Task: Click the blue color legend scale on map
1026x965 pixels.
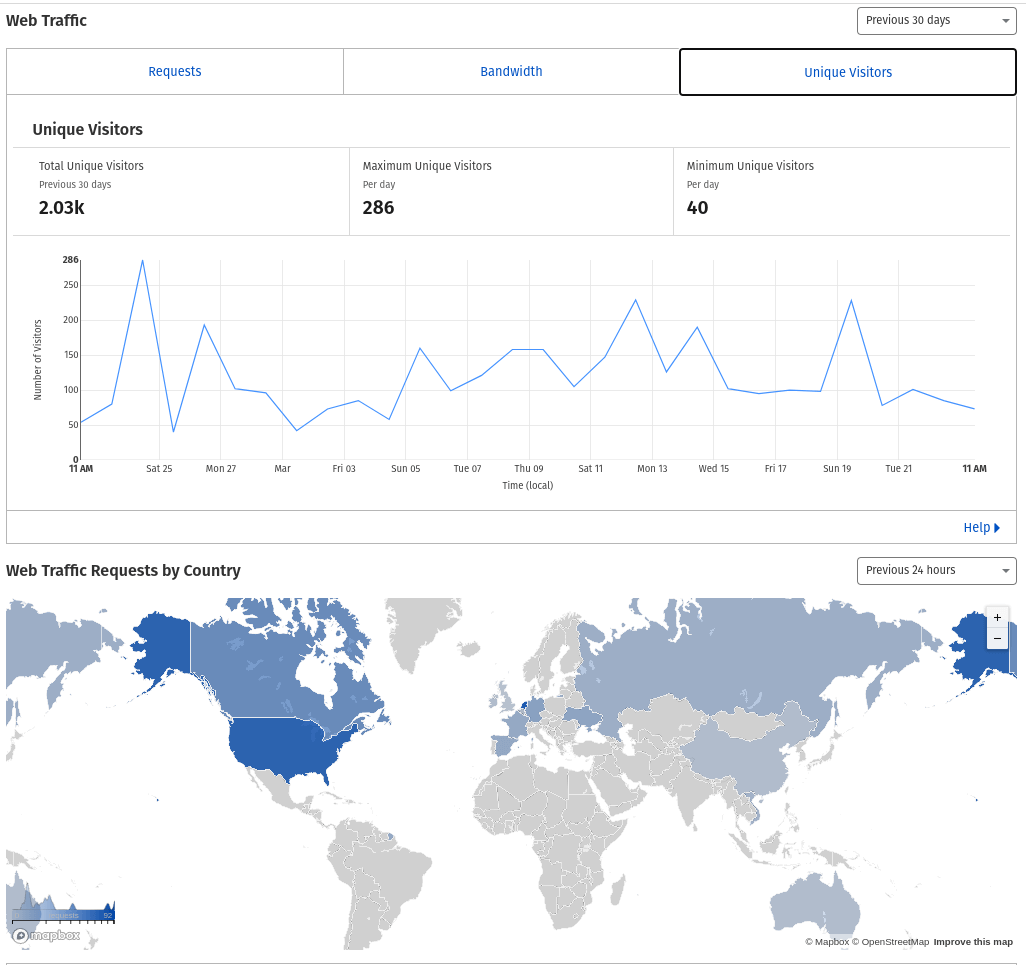Action: 63,914
